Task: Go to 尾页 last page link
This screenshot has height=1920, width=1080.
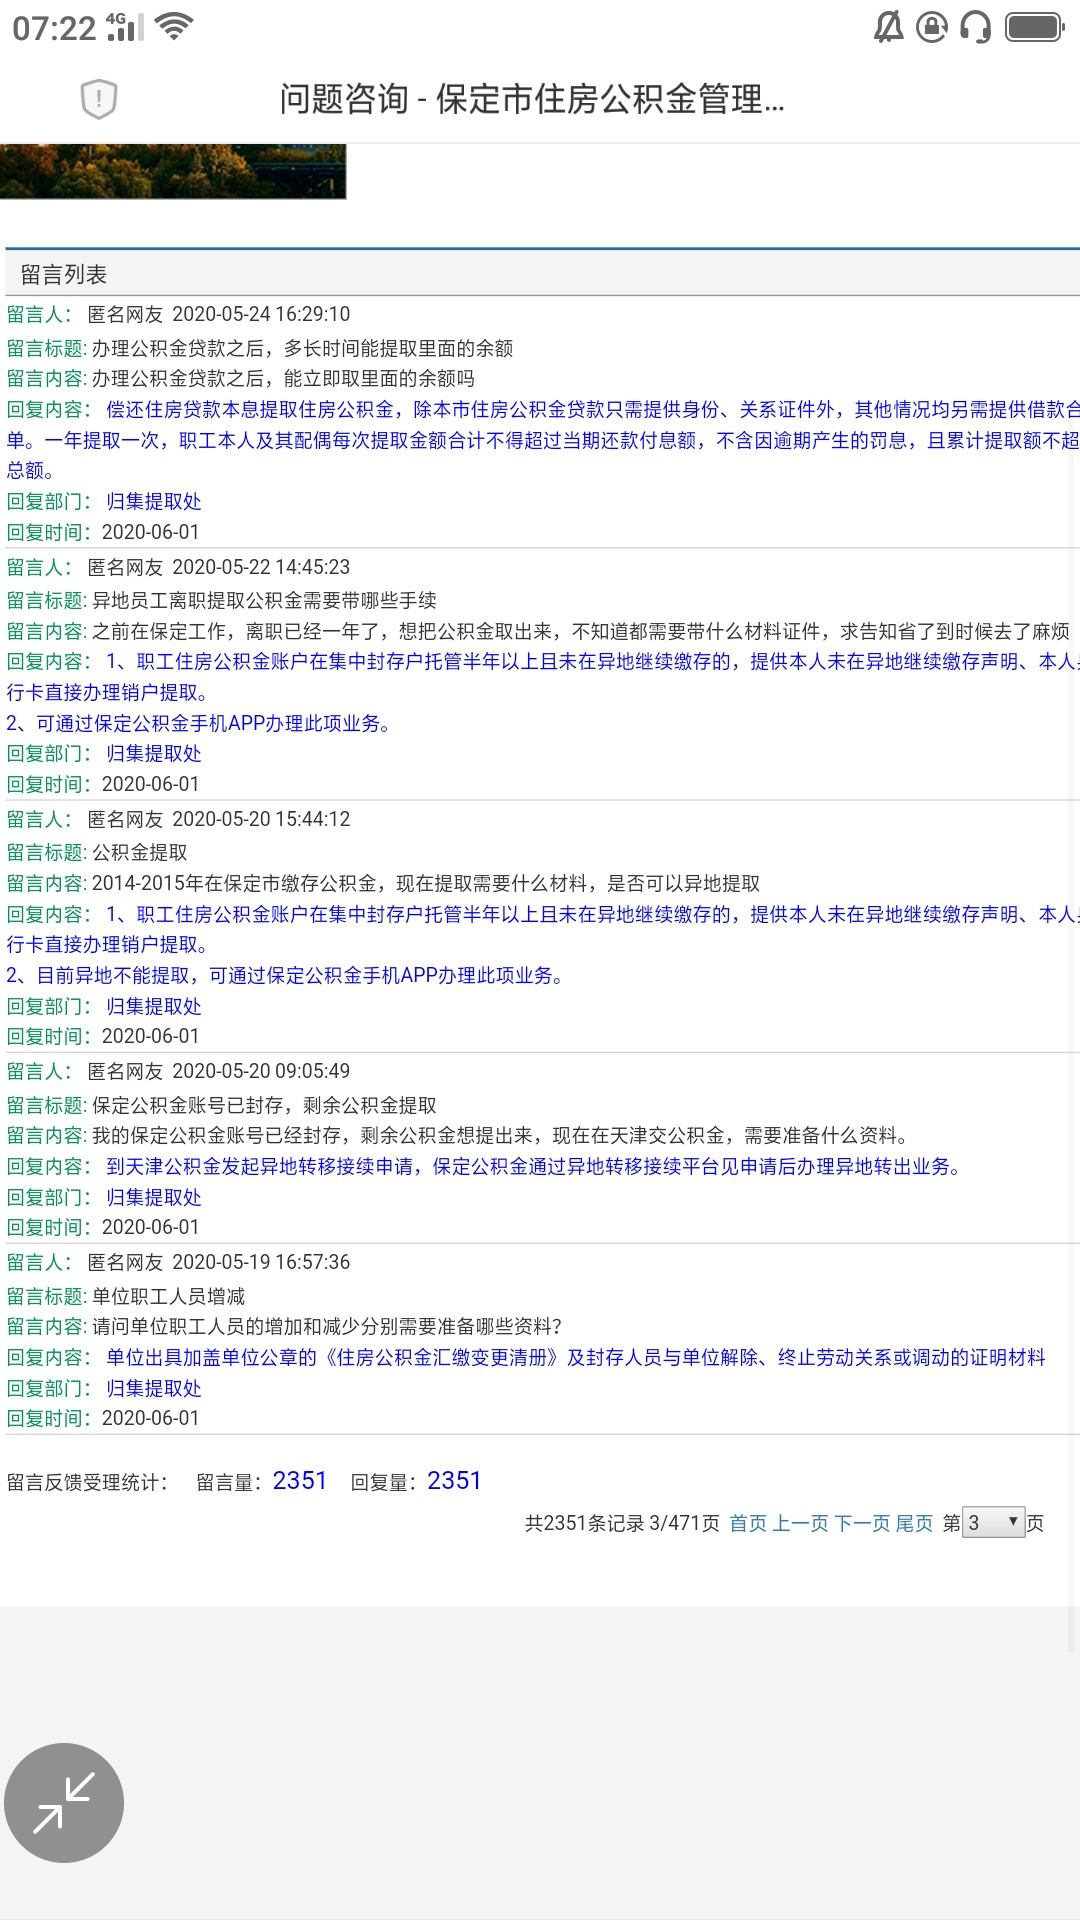Action: (x=914, y=1523)
